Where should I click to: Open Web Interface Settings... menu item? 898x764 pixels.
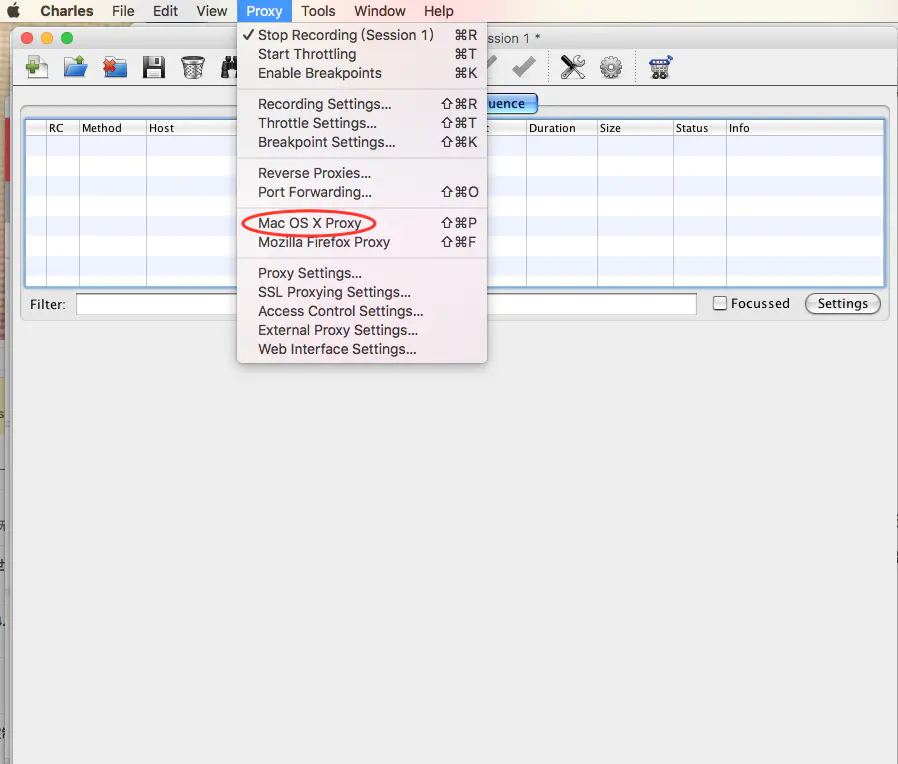[x=362, y=349]
